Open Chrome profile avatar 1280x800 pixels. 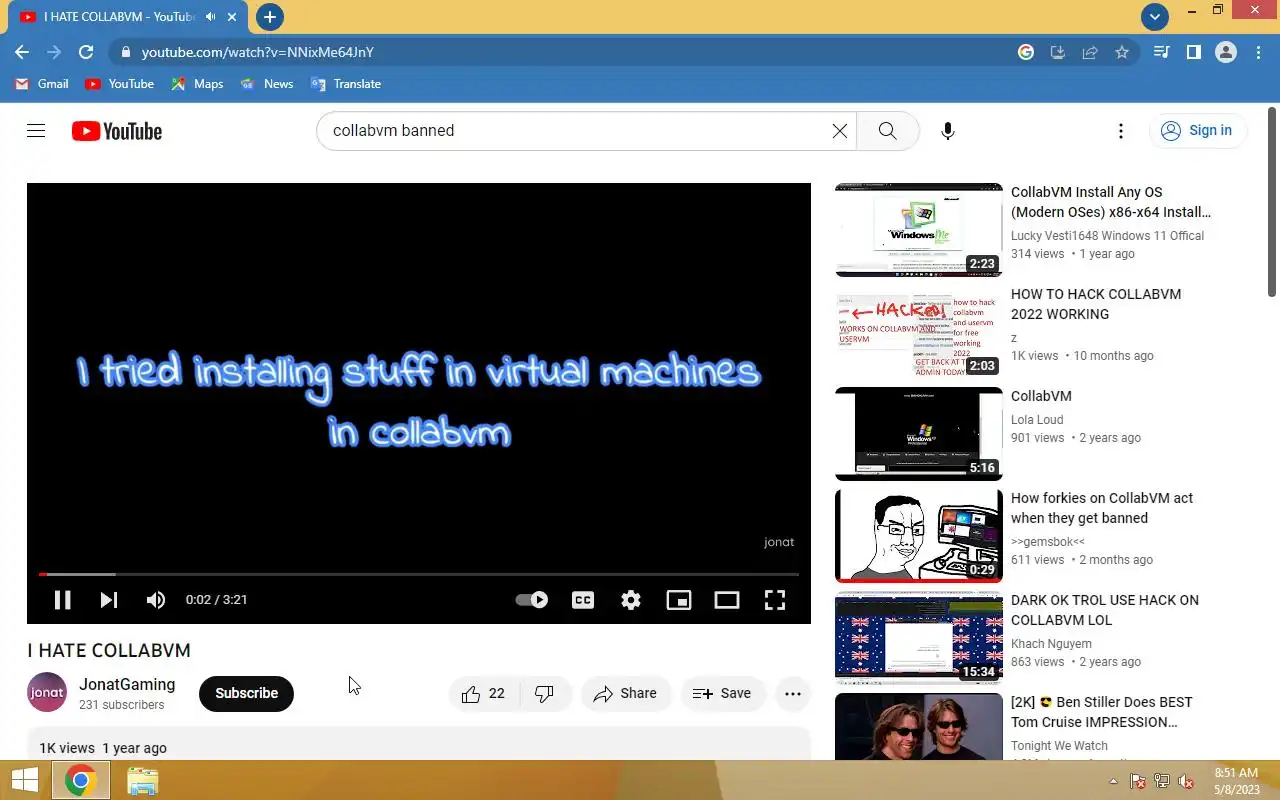(x=1226, y=52)
